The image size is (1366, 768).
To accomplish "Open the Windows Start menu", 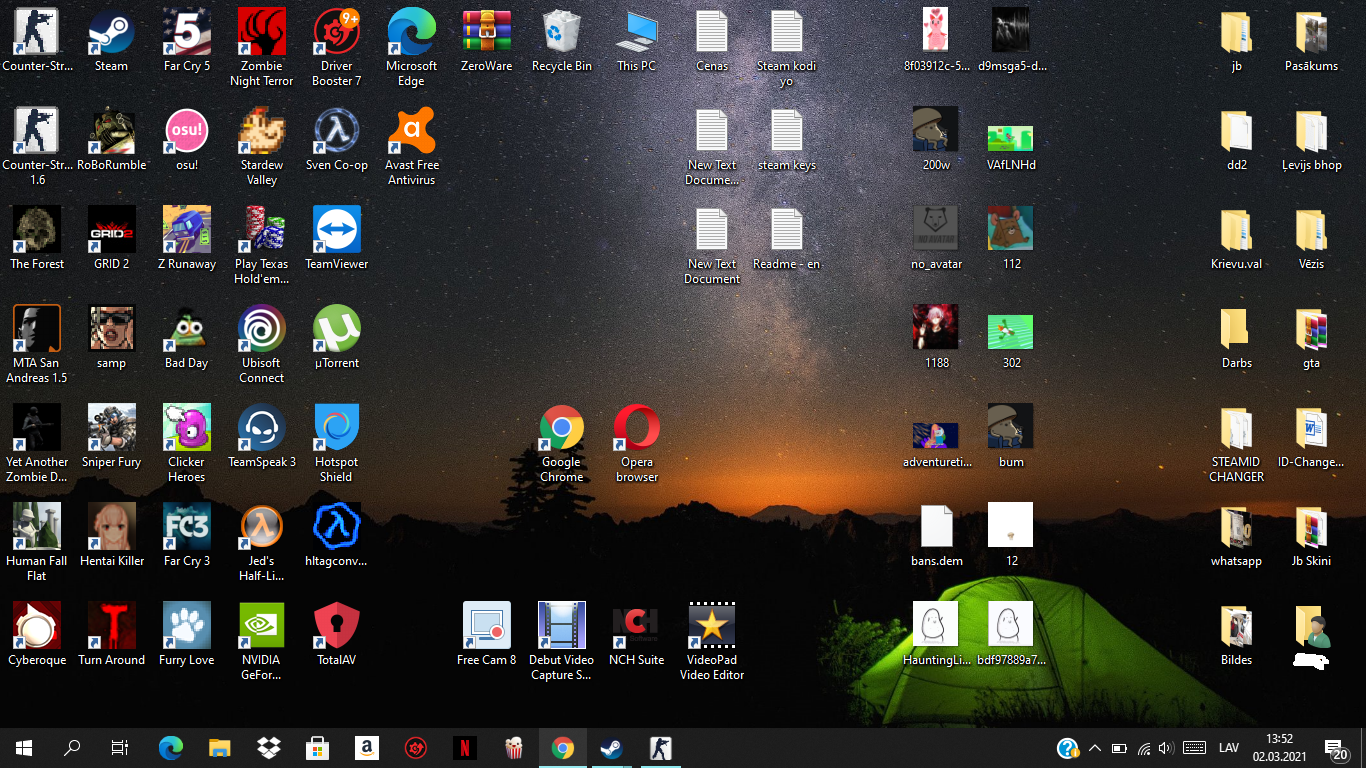I will click(24, 747).
